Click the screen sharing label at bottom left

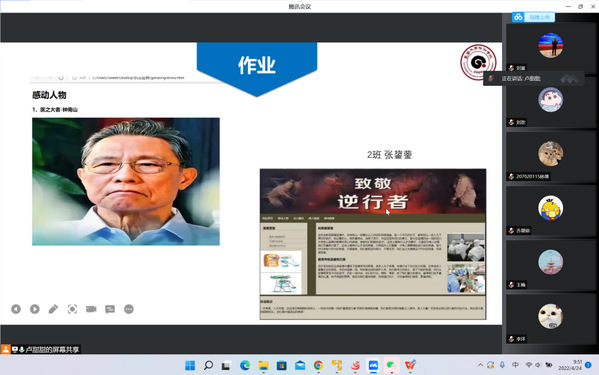pos(52,349)
